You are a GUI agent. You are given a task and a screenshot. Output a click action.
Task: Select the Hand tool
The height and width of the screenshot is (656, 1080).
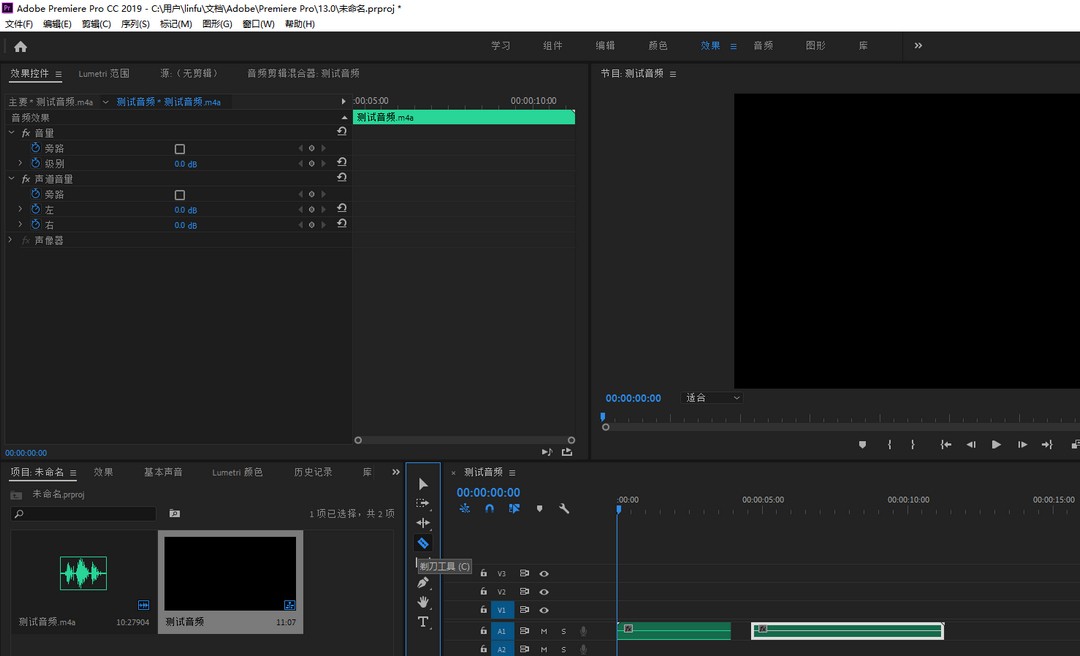(423, 602)
